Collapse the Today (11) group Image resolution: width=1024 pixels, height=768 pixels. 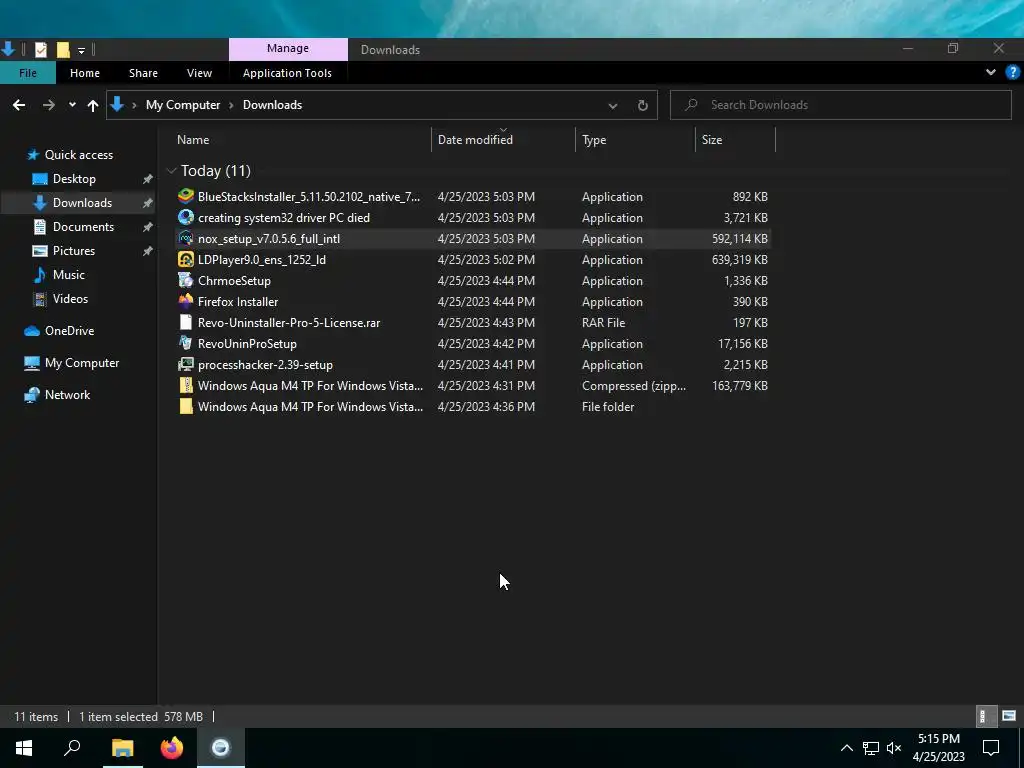pyautogui.click(x=172, y=170)
